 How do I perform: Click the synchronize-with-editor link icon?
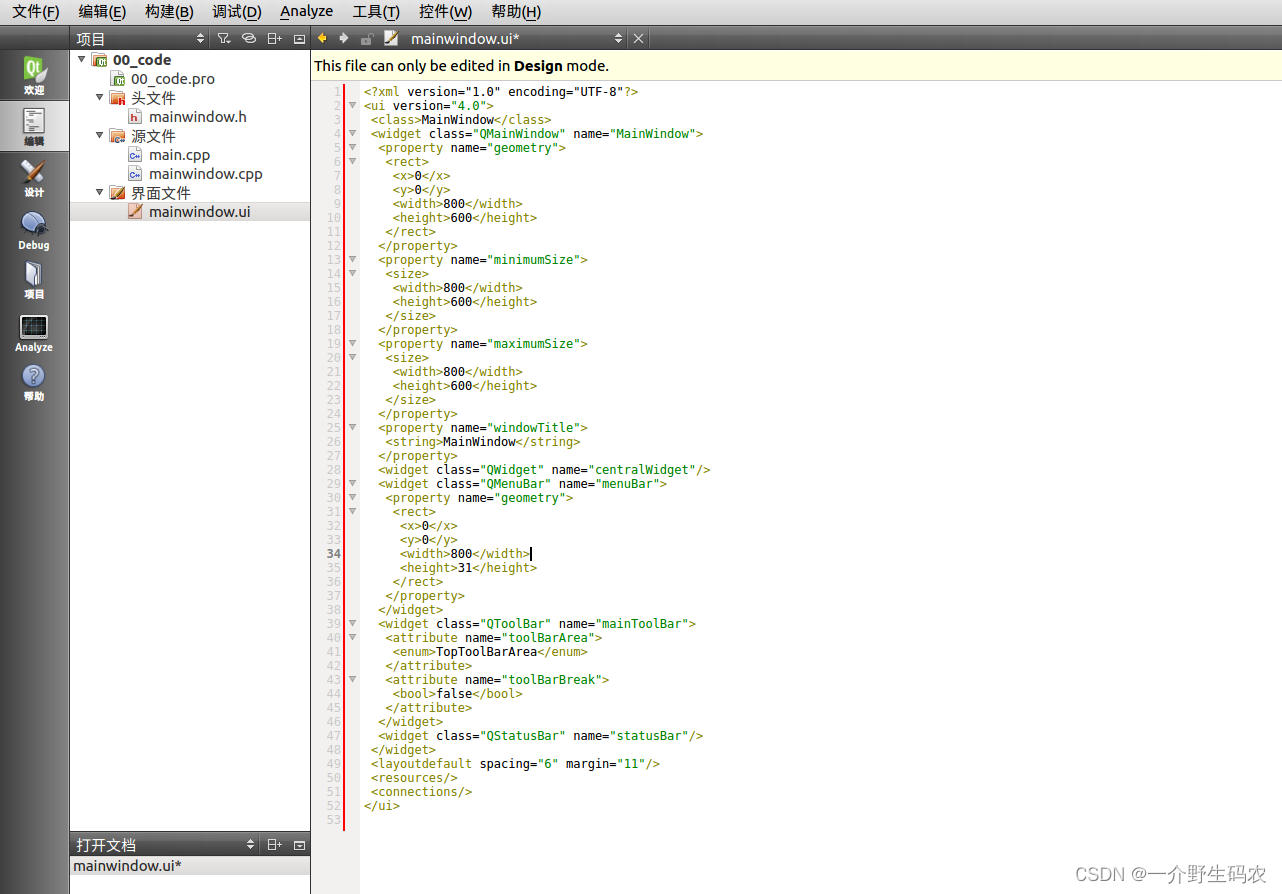(x=249, y=38)
